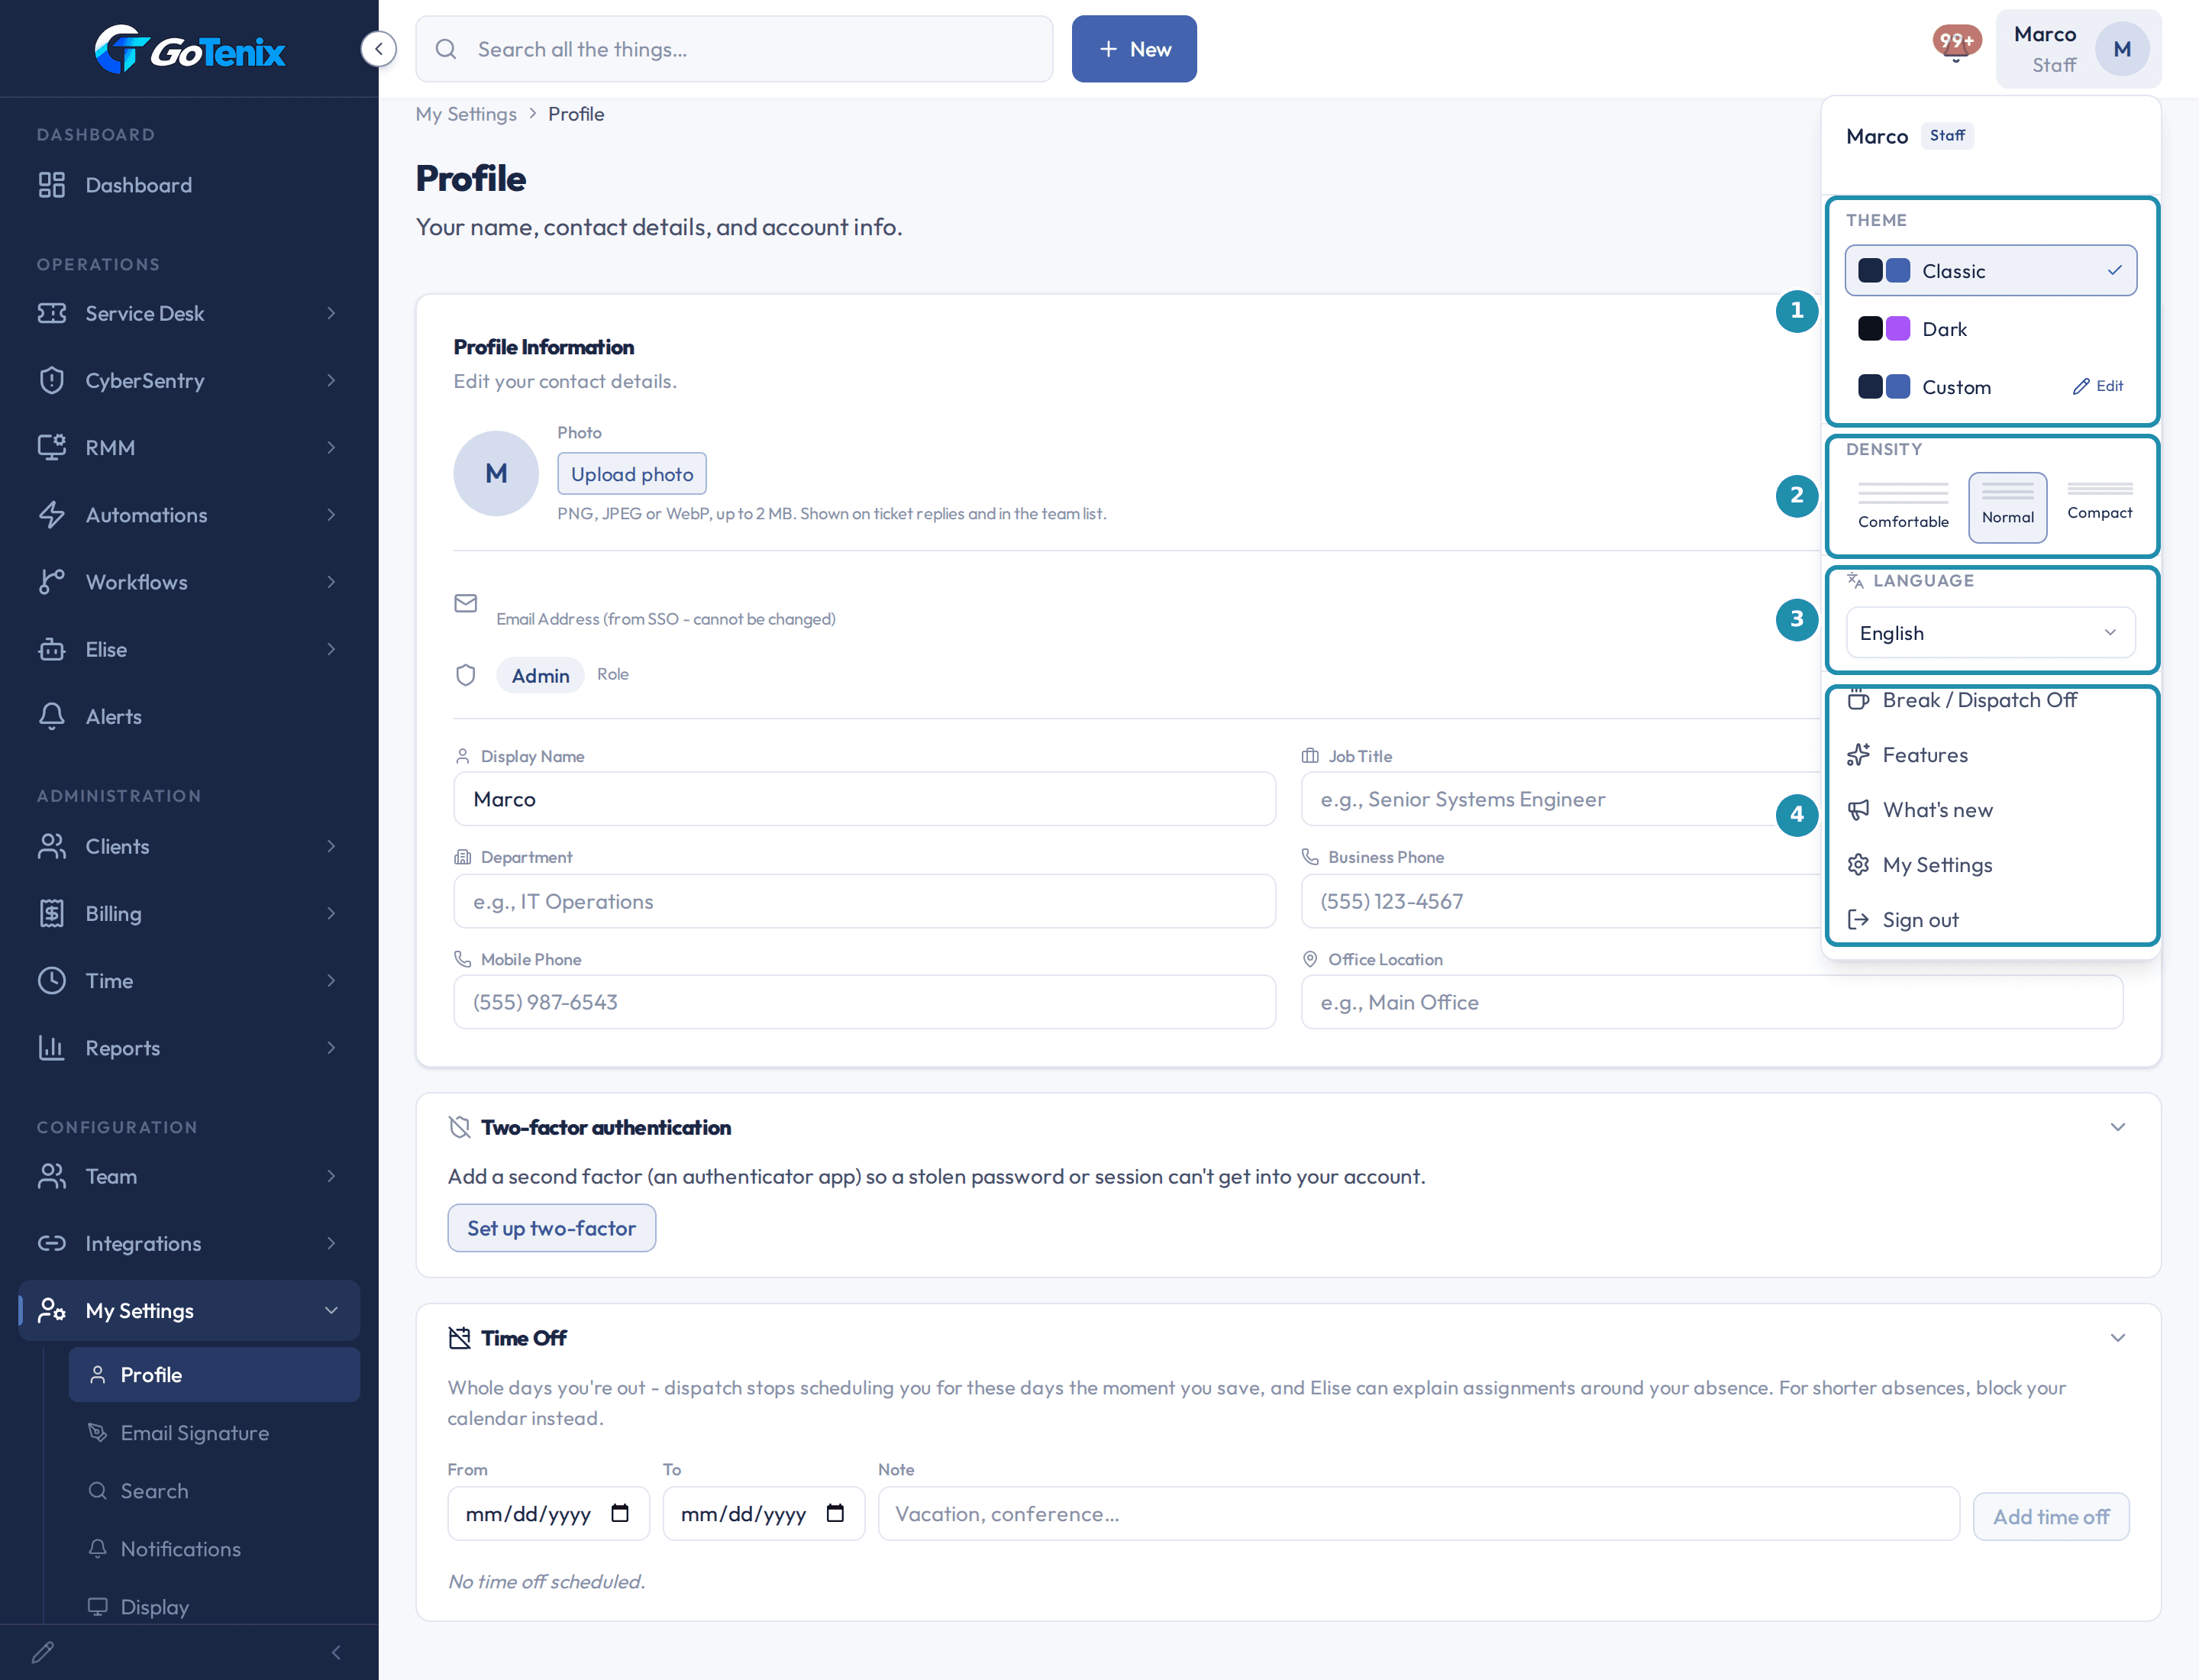2199x1680 pixels.
Task: Collapse the Time Off panel
Action: 2117,1338
